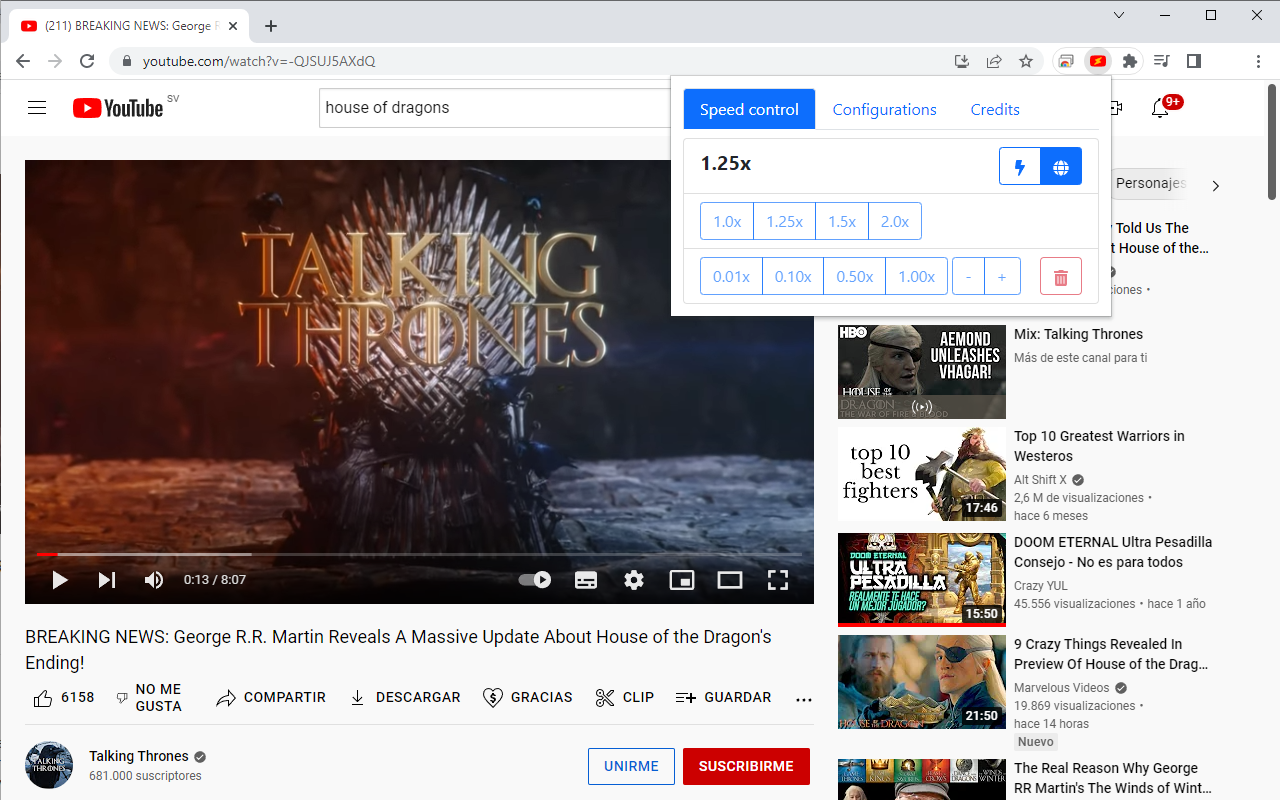The width and height of the screenshot is (1280, 800).
Task: Click the video progress bar
Action: 419,554
